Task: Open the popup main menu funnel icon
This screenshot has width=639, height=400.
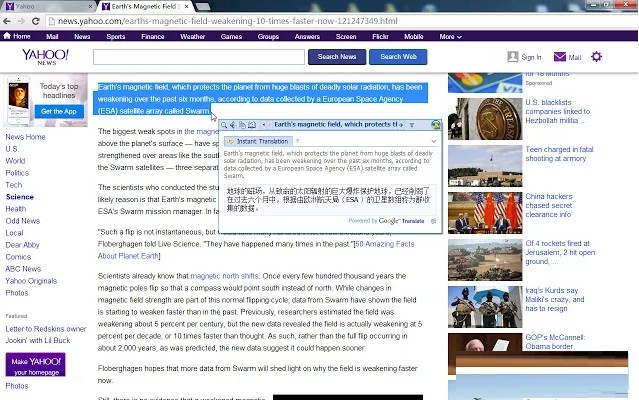Action: (x=412, y=125)
